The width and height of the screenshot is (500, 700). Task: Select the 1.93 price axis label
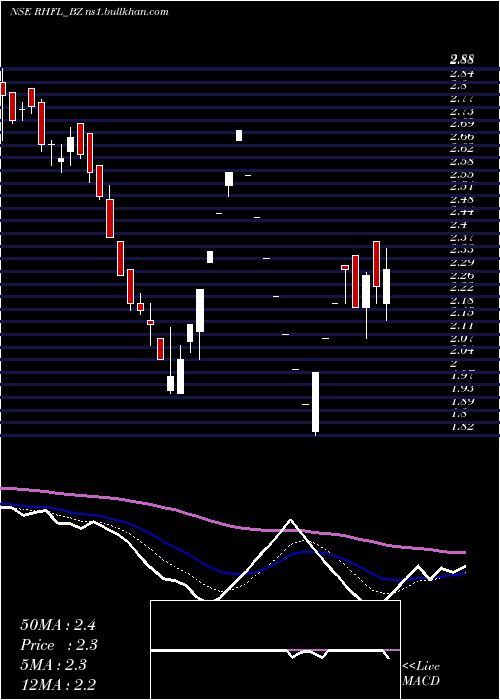462,388
